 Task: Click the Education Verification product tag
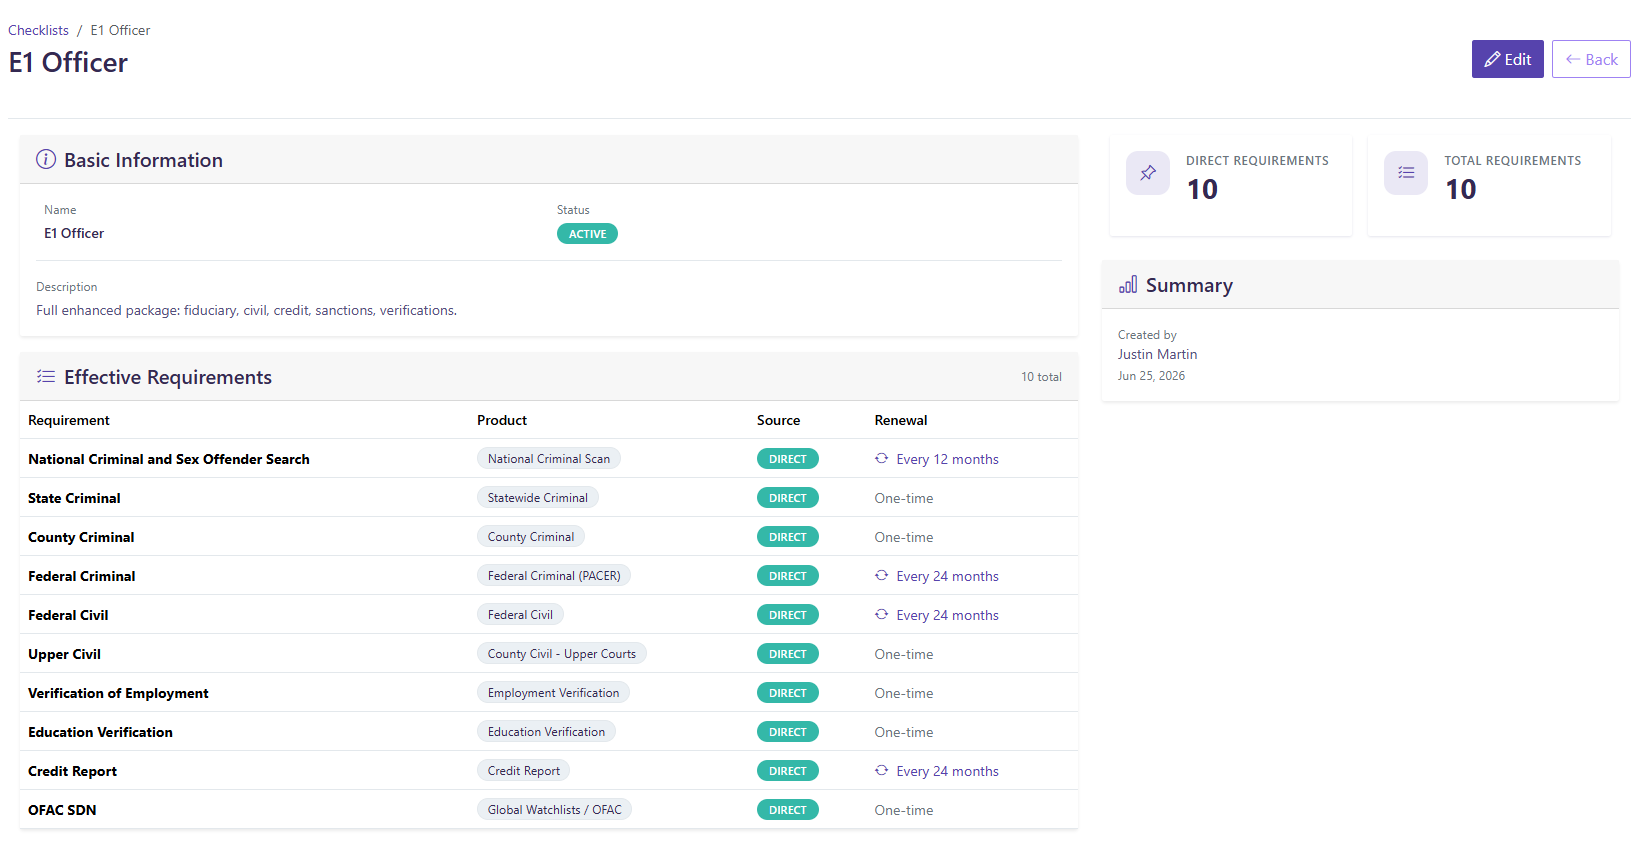pyautogui.click(x=546, y=731)
